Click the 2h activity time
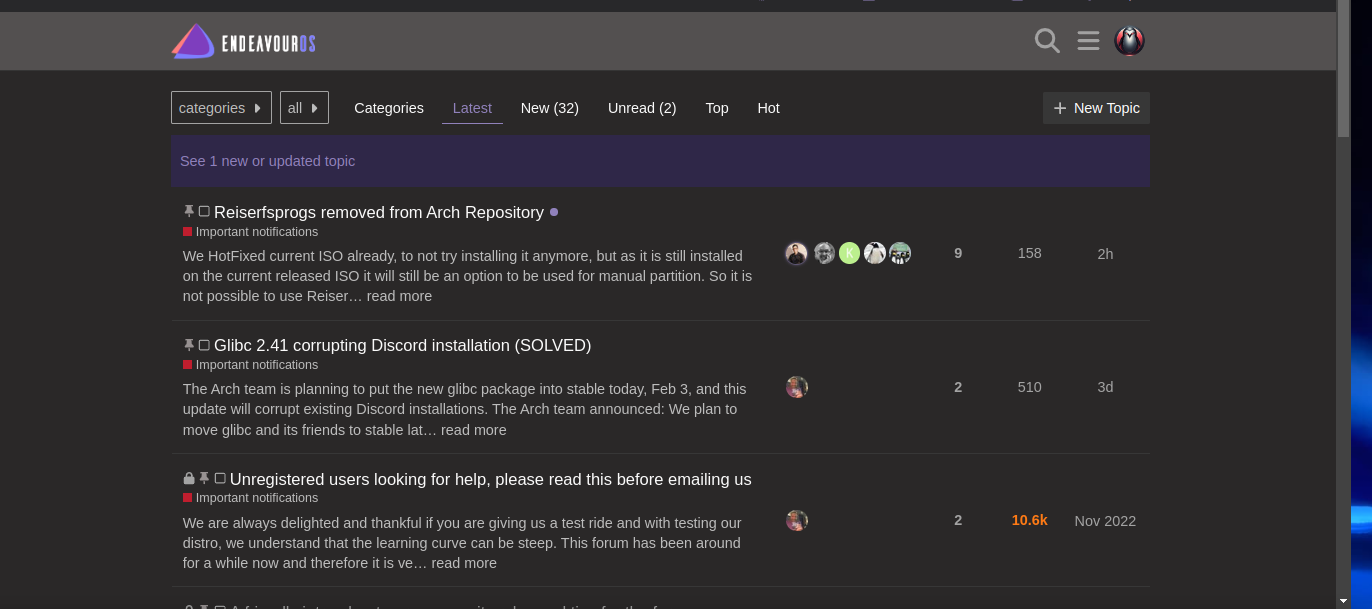Viewport: 1372px width, 609px height. (1105, 254)
